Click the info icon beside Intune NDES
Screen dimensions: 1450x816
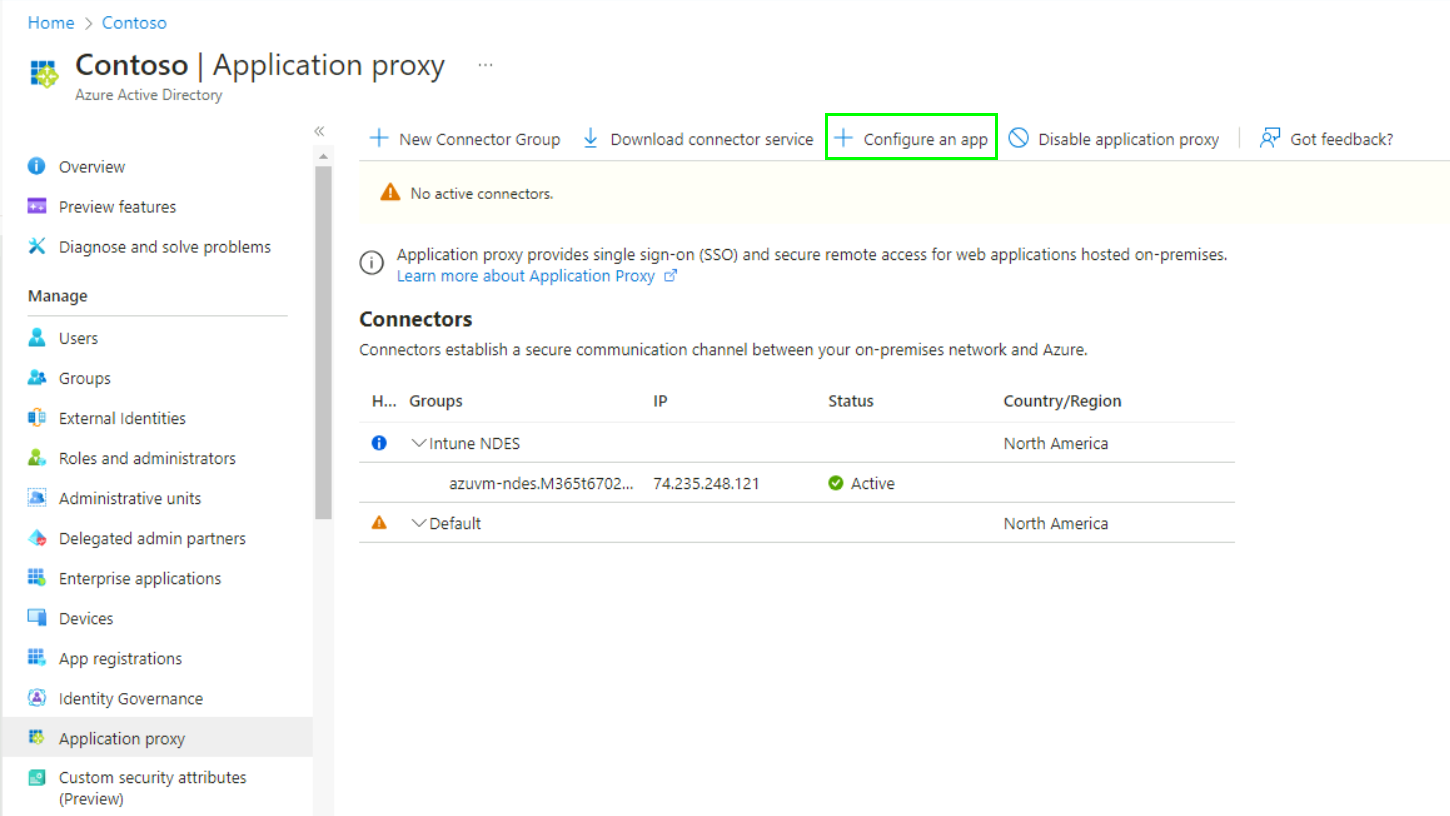pos(379,443)
